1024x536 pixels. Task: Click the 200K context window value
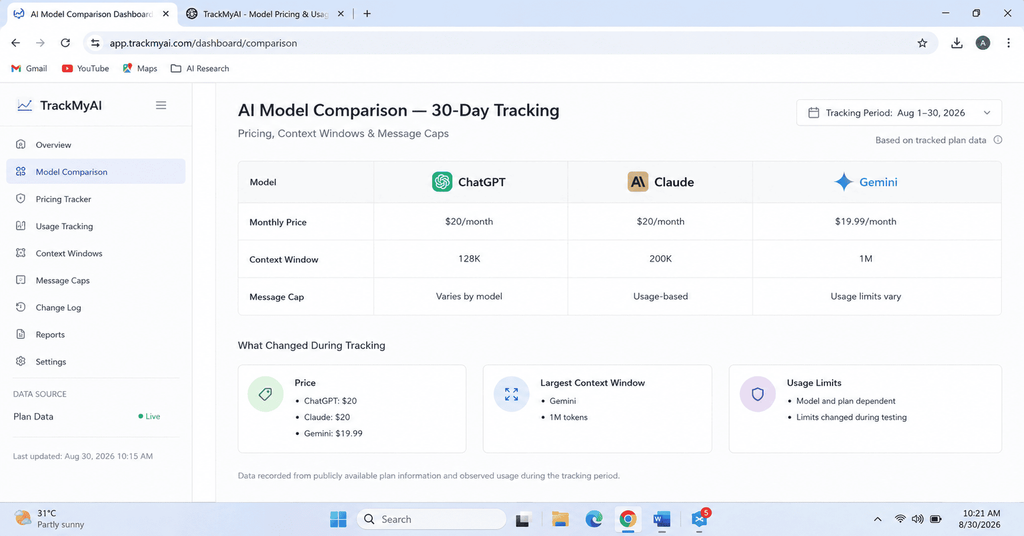[x=660, y=259]
